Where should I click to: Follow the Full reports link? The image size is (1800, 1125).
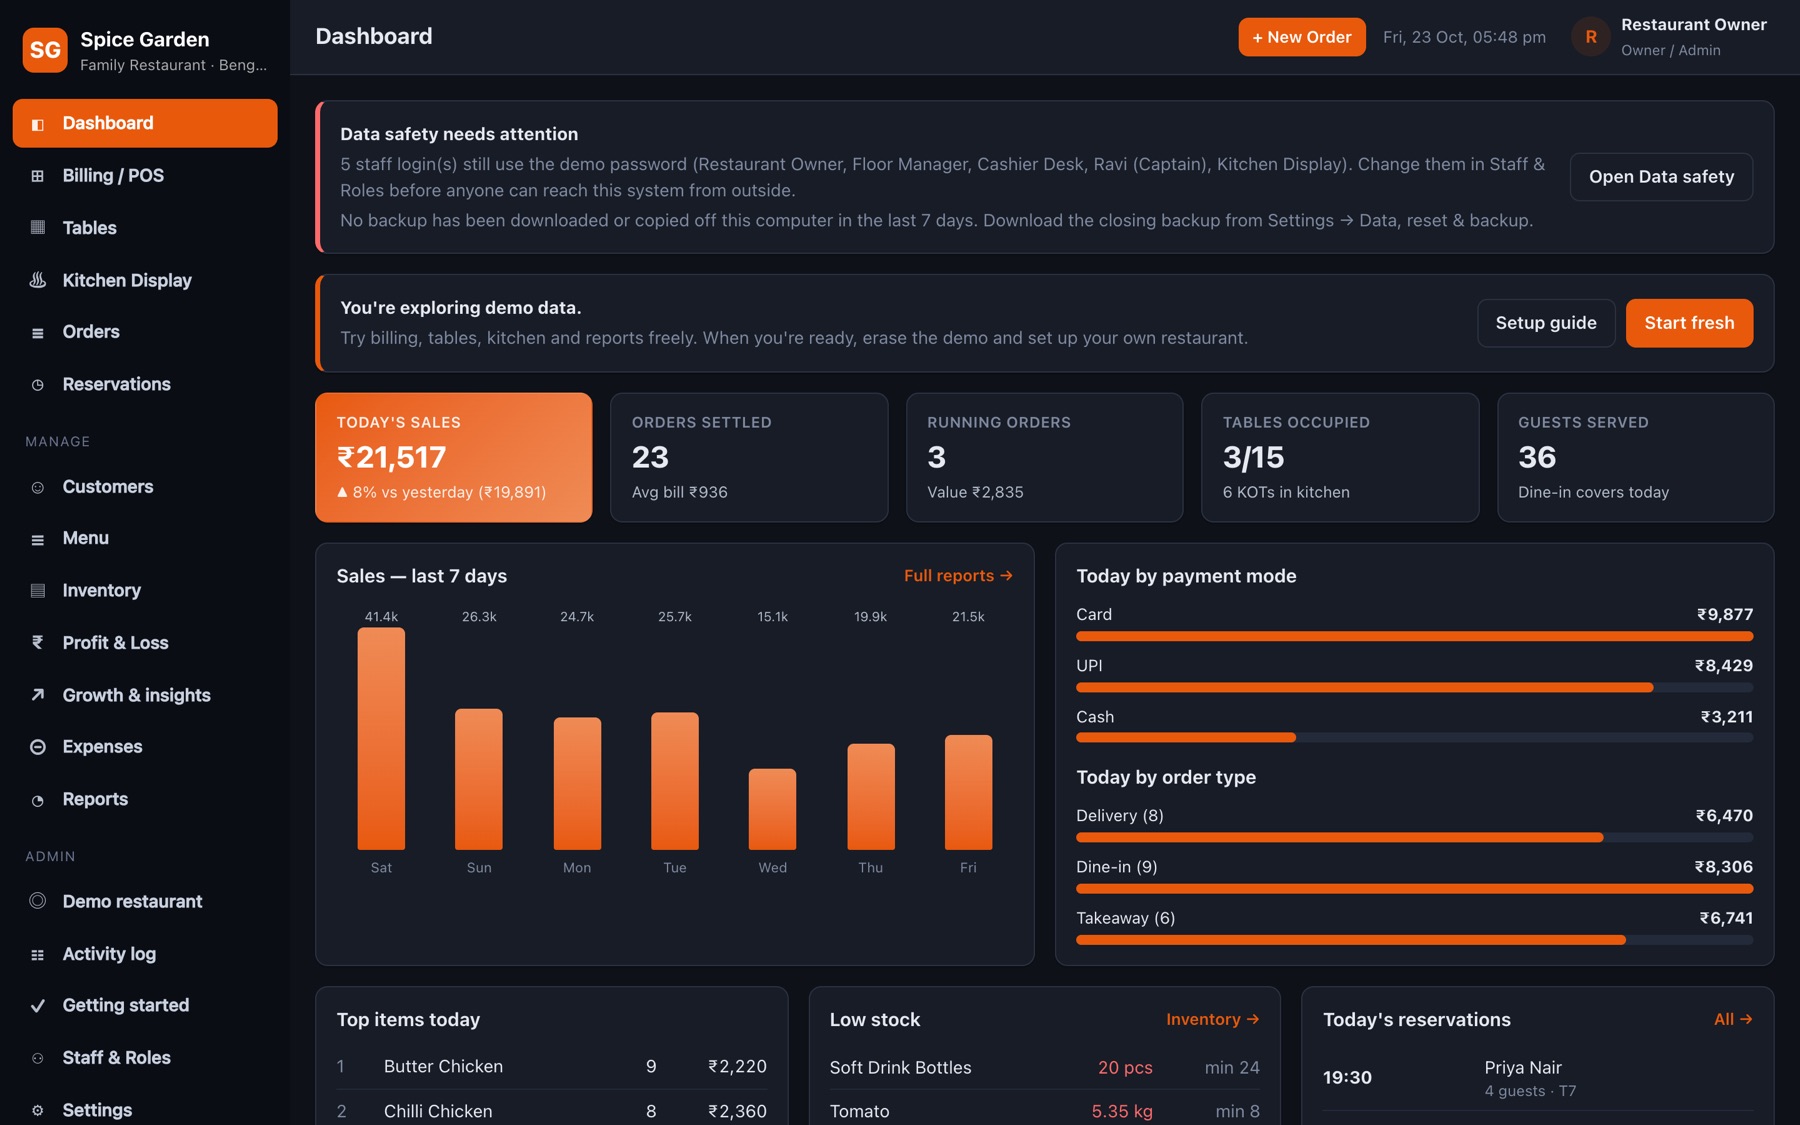point(958,576)
